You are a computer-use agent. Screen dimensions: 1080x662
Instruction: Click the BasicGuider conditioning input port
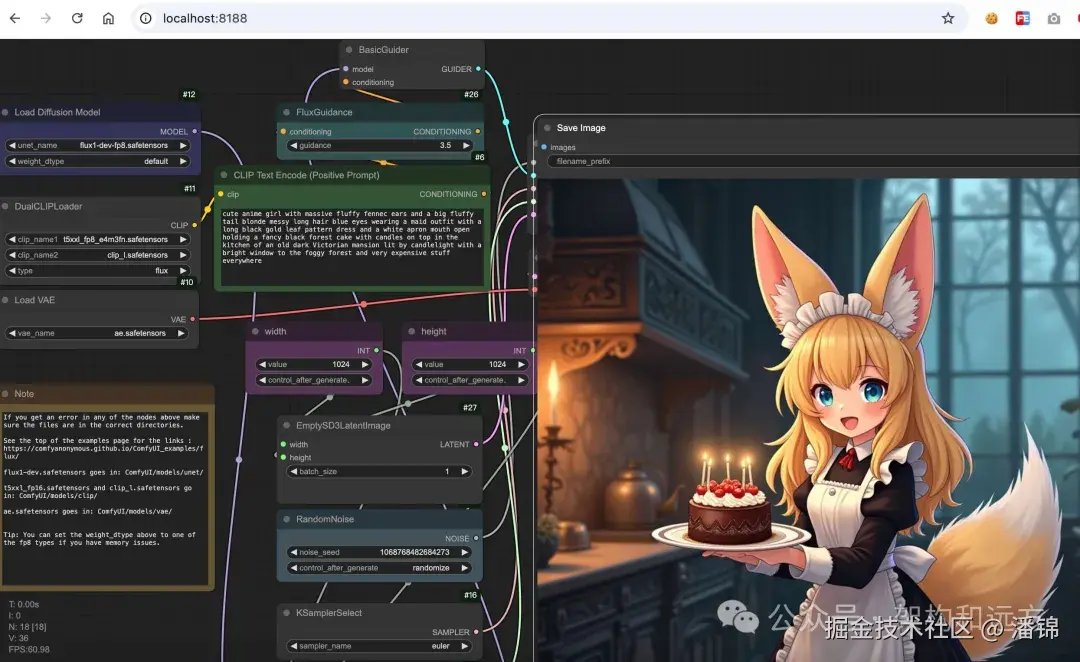click(x=346, y=82)
